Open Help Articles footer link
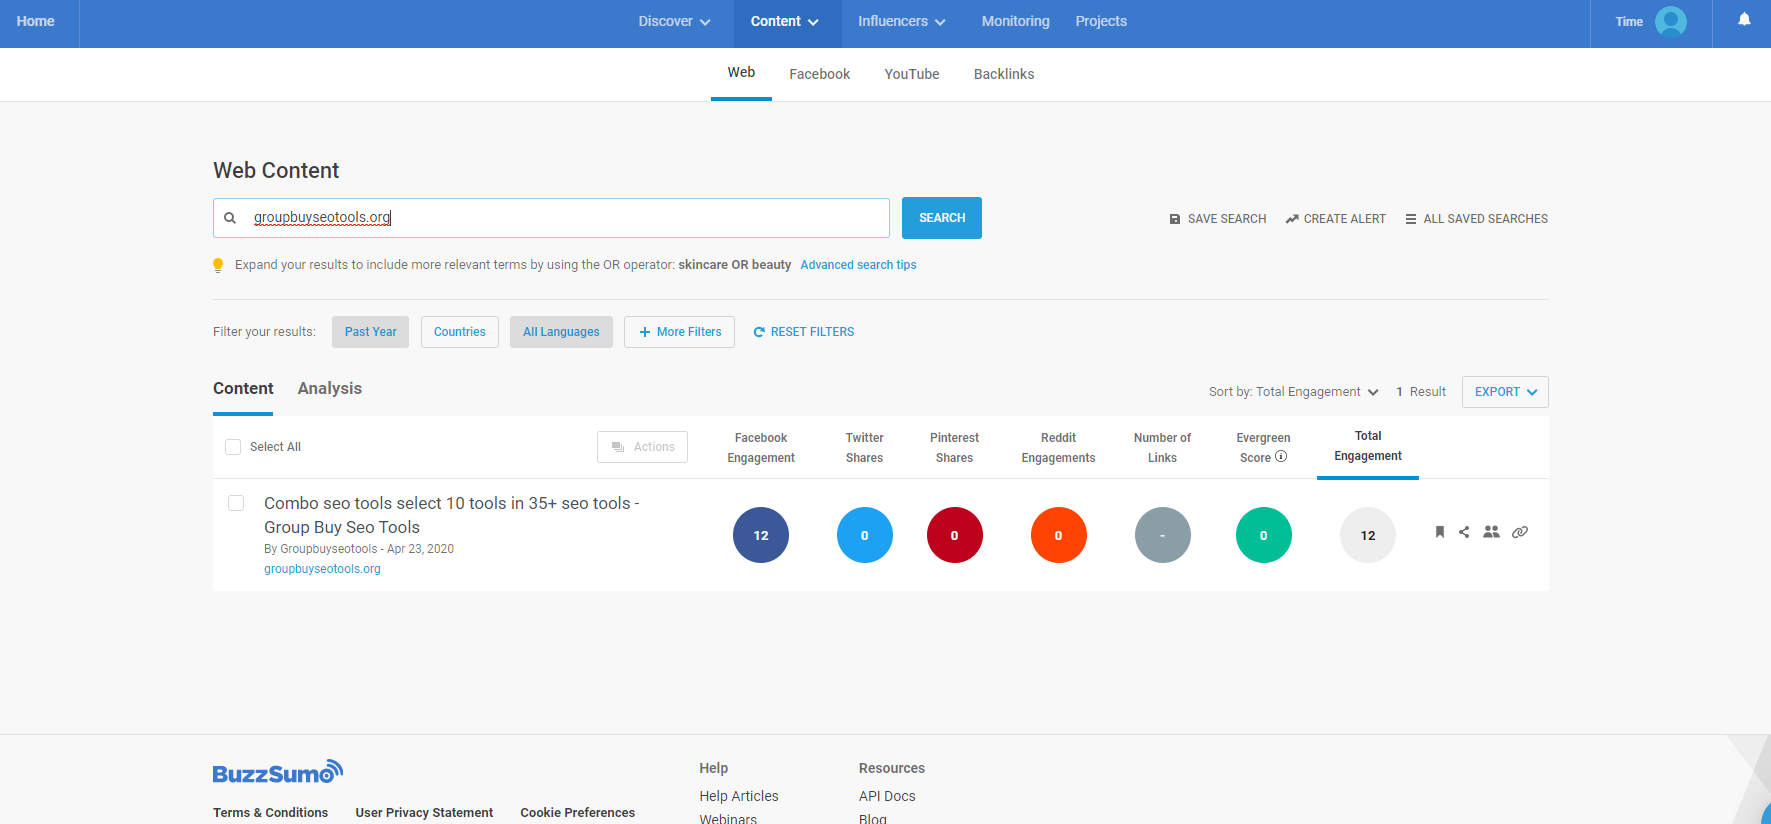 (x=739, y=796)
